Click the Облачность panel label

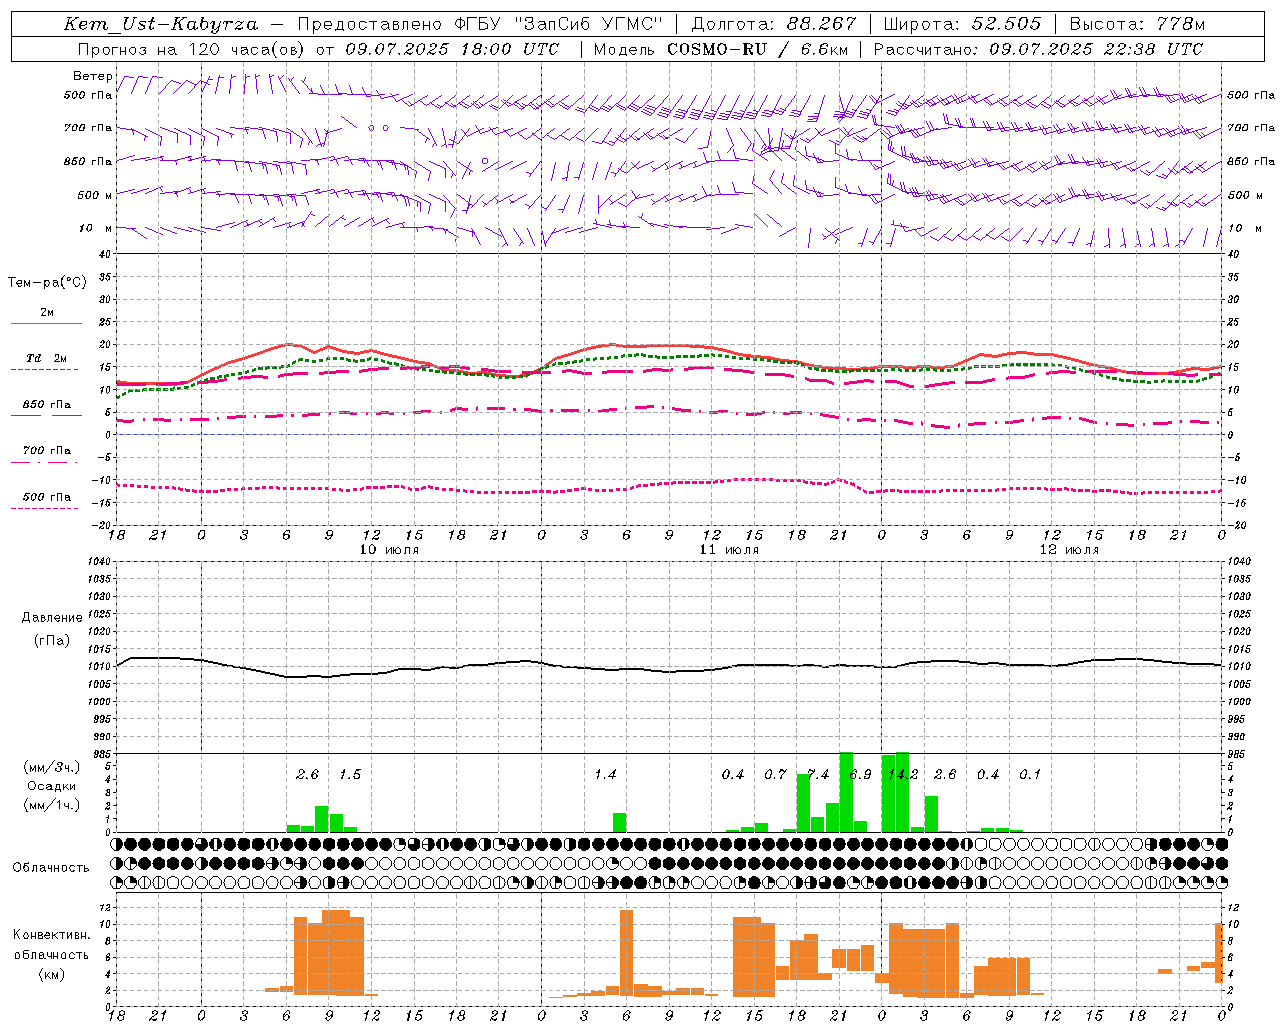[x=51, y=867]
